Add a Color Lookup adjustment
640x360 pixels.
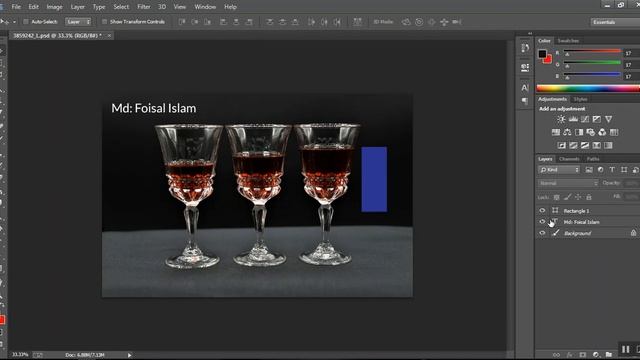(614, 132)
